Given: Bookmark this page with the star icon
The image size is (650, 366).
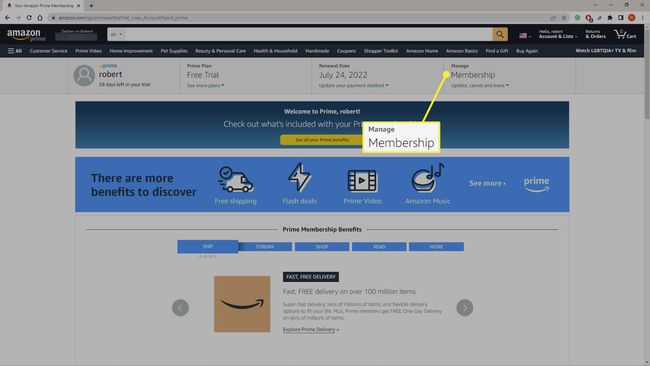Looking at the screenshot, I should (x=564, y=17).
